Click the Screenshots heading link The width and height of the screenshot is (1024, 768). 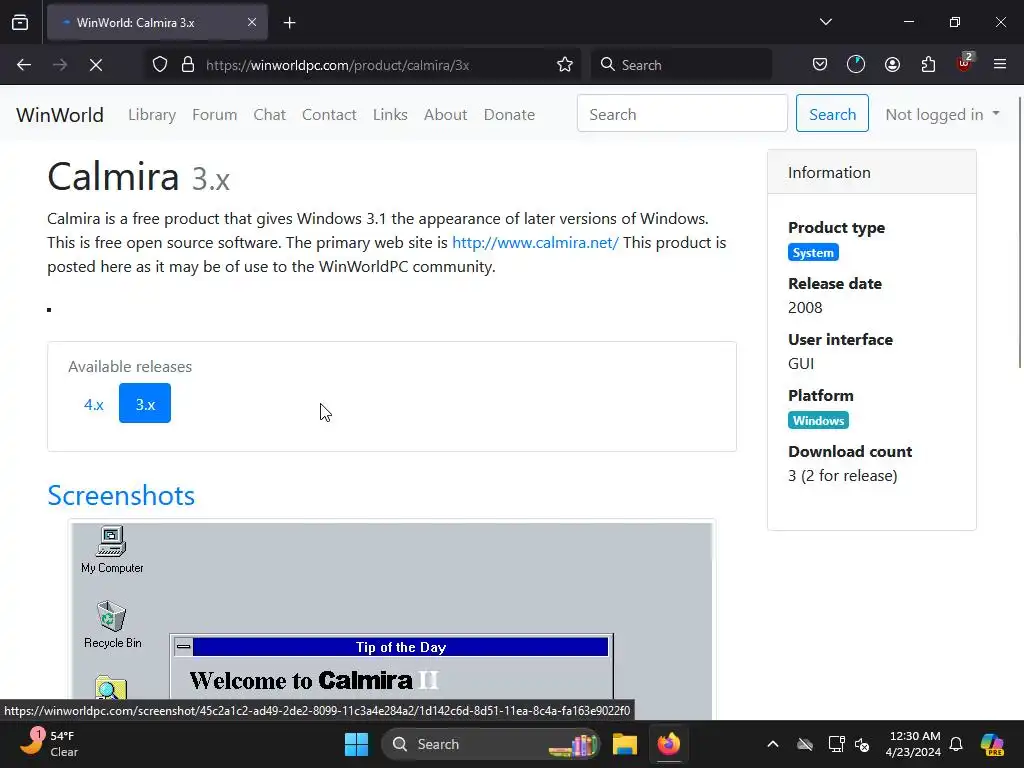coord(121,496)
